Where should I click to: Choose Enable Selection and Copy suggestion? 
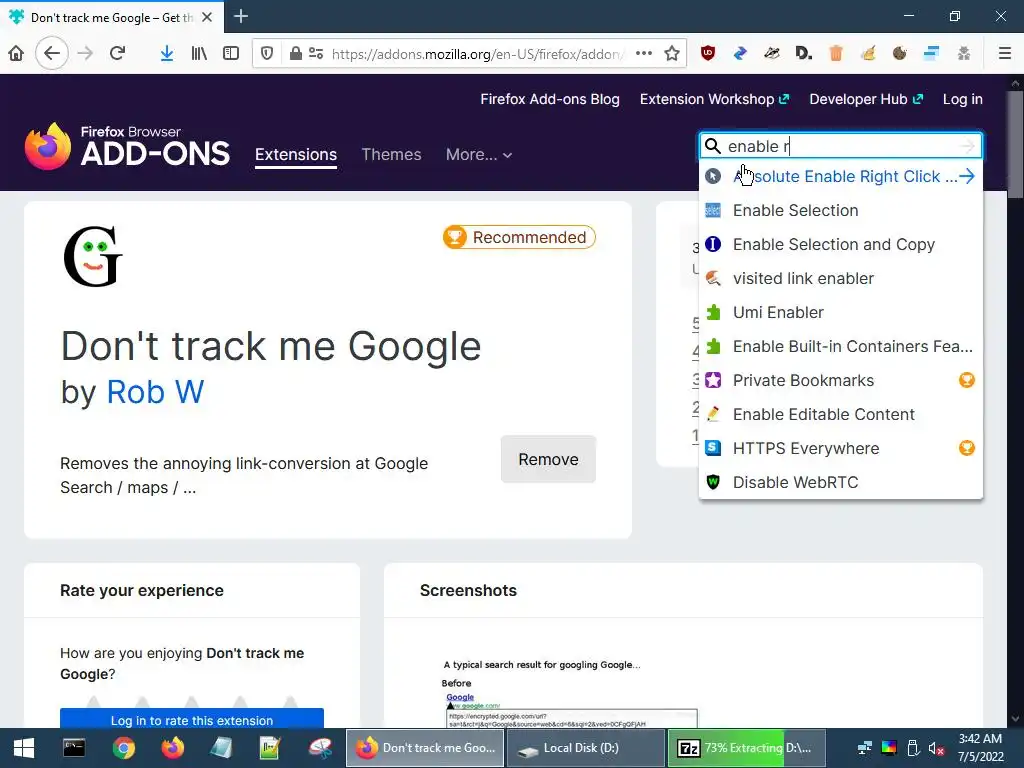click(x=840, y=244)
